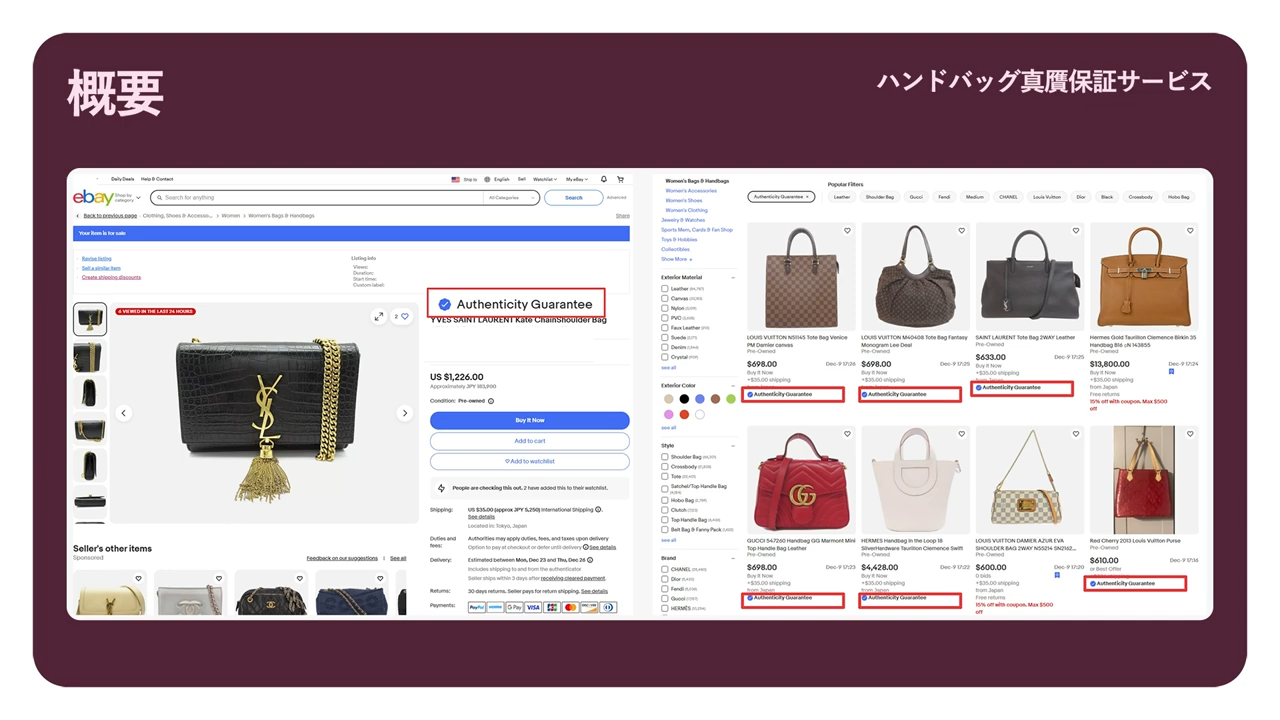Remove the Authenticity Guarantee filter chip
Screen dimensions: 1280x720
pyautogui.click(x=808, y=197)
